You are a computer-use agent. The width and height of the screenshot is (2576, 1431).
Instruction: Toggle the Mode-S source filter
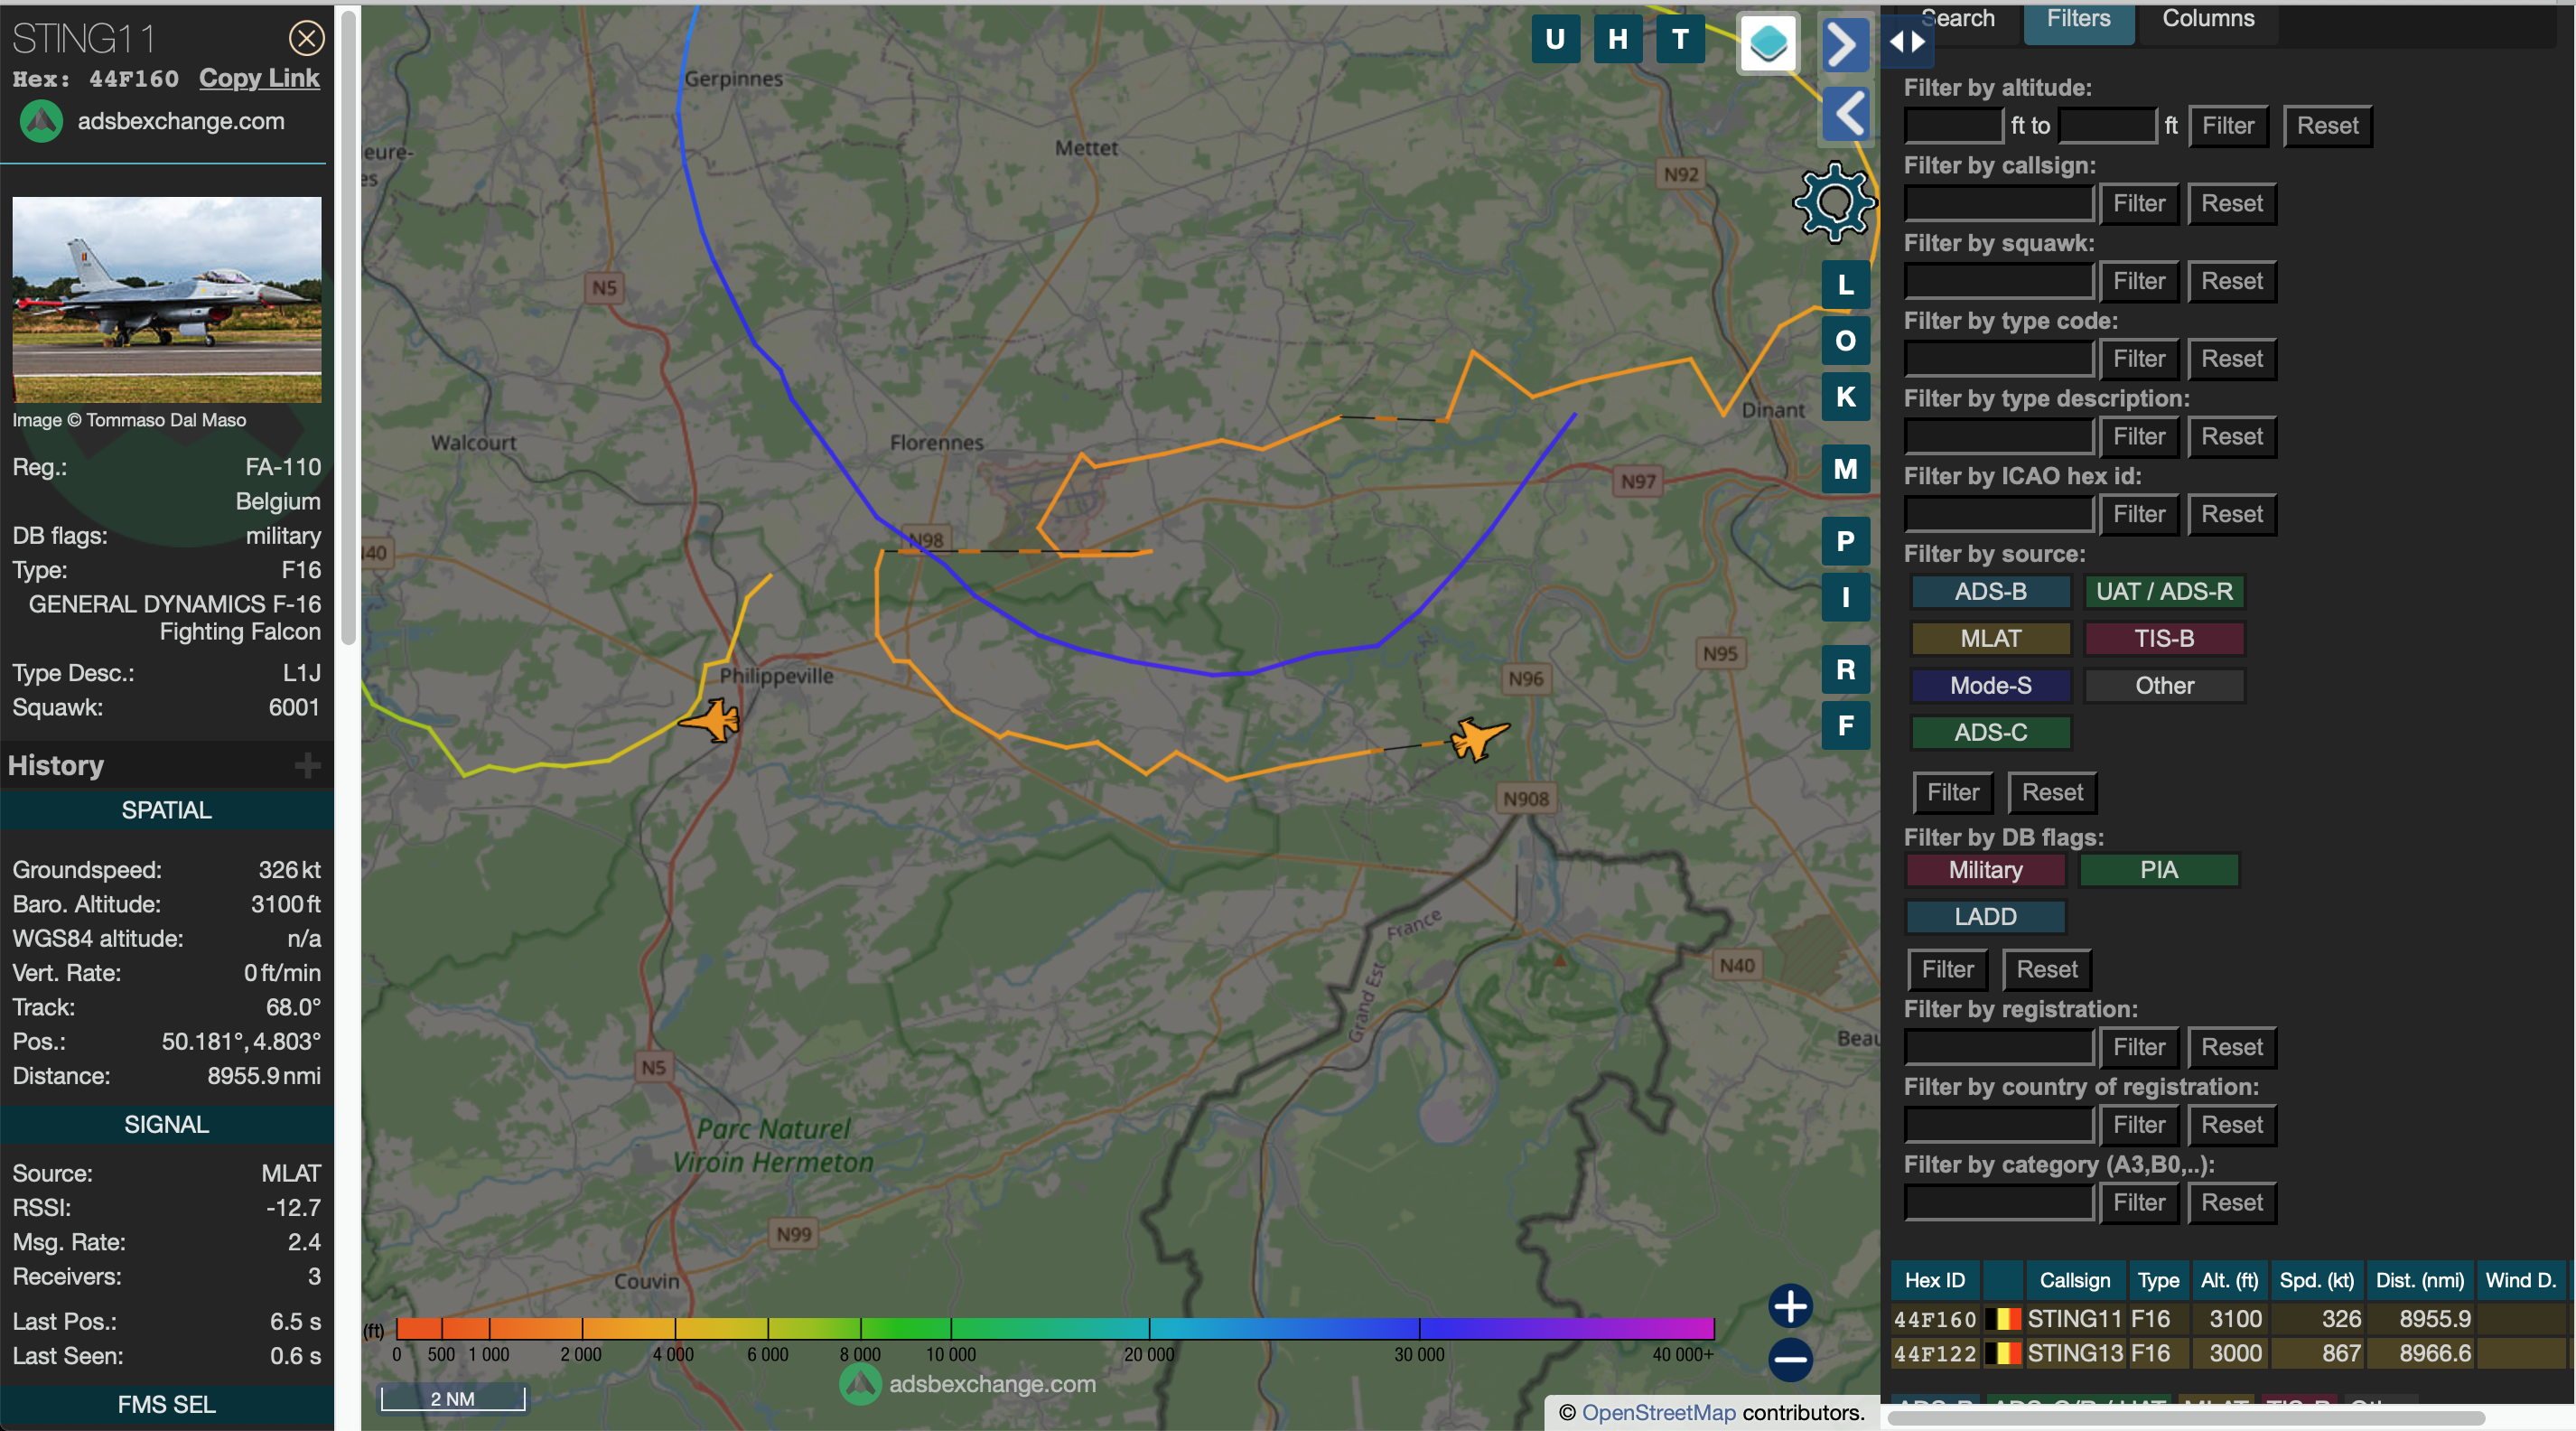[1990, 686]
